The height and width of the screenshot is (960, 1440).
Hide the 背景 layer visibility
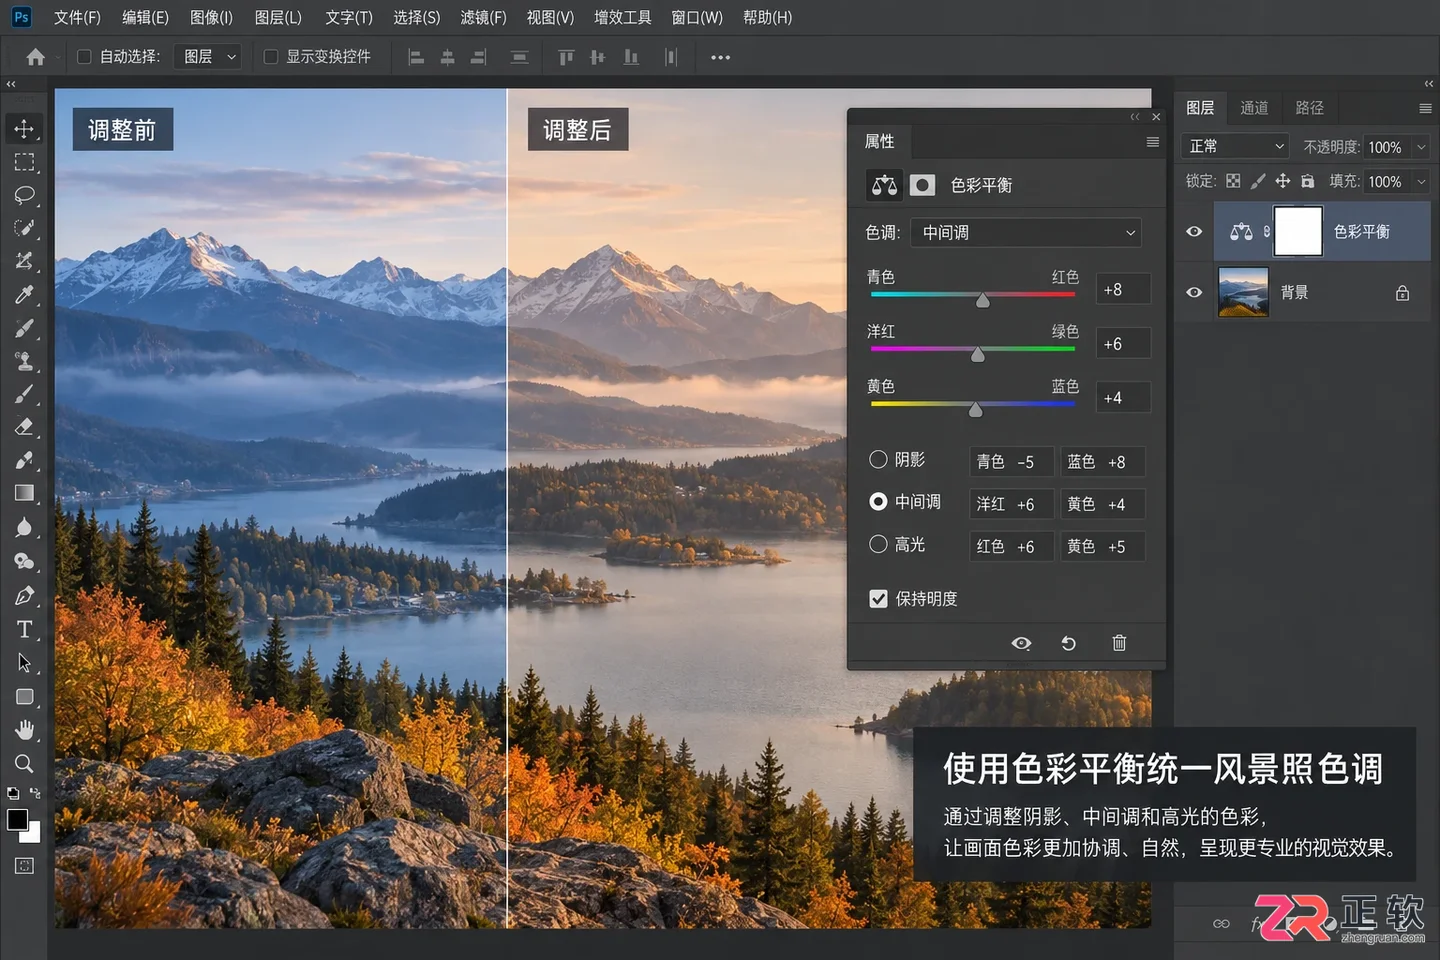1194,292
